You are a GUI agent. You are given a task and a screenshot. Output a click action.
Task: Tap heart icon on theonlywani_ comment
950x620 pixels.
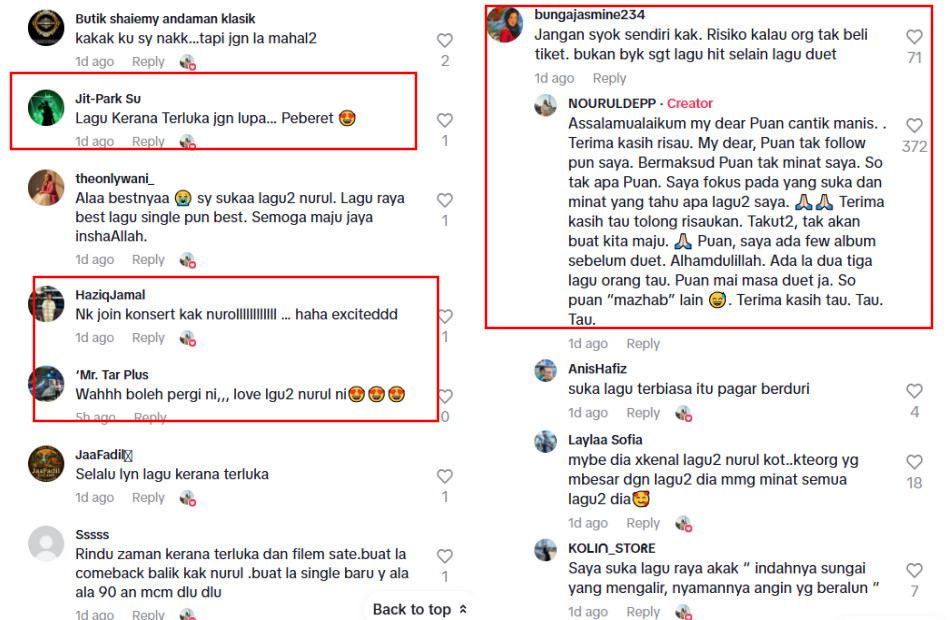click(445, 200)
